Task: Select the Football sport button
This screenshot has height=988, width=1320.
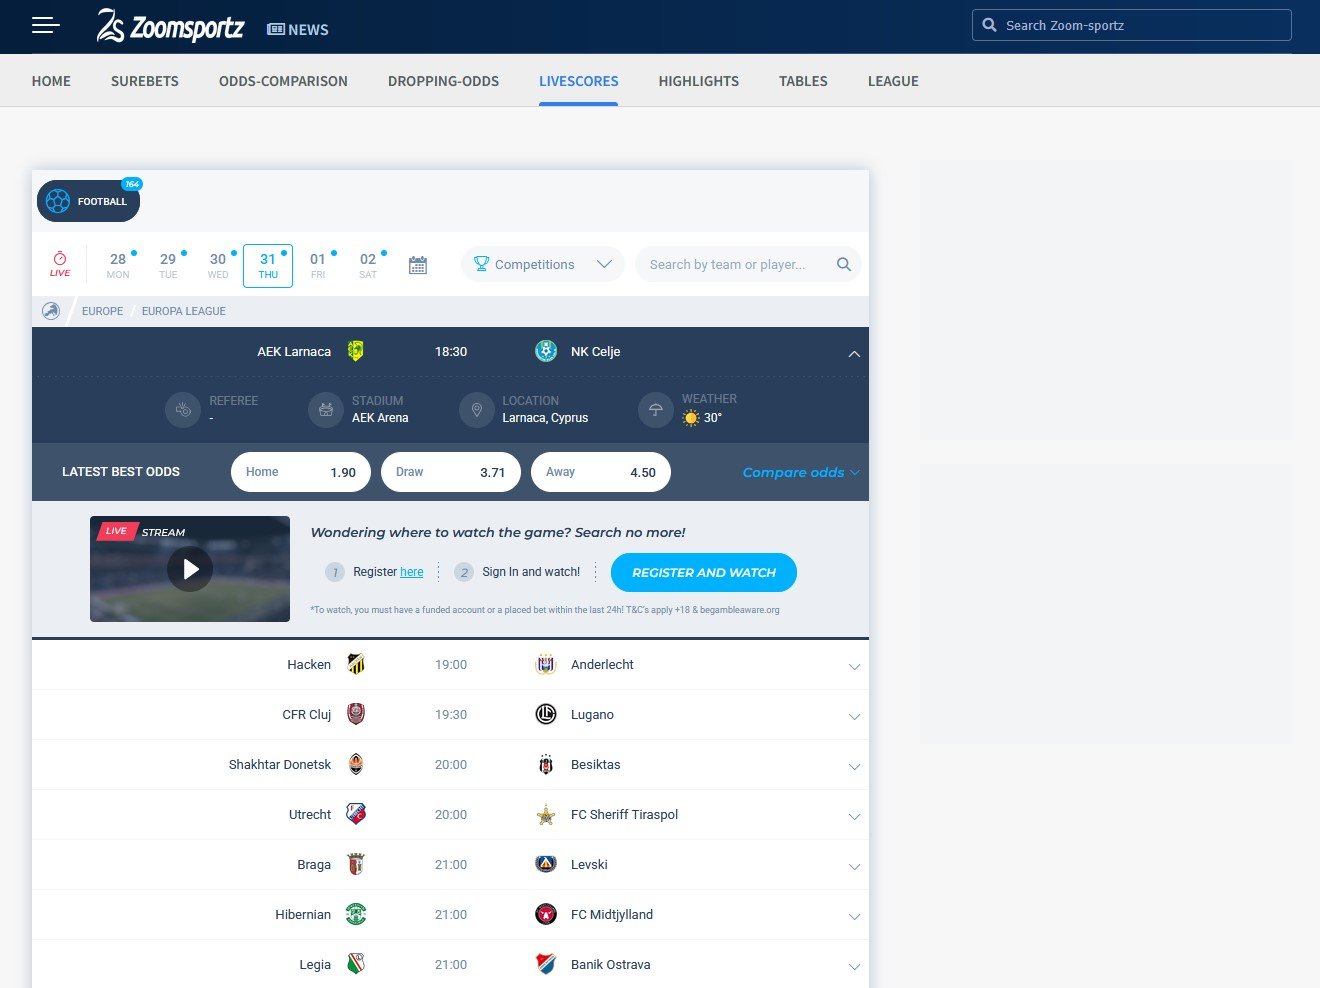Action: point(89,201)
